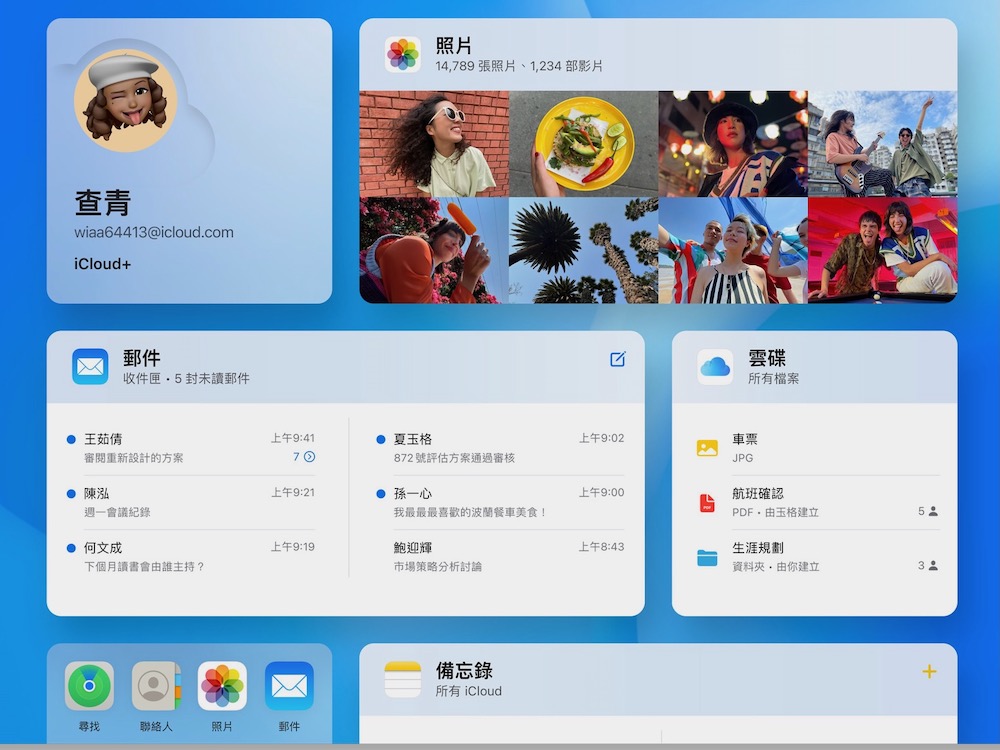This screenshot has height=750, width=1000.
Task: Open 陳泓's email 週一會議紀錄
Action: click(x=191, y=502)
